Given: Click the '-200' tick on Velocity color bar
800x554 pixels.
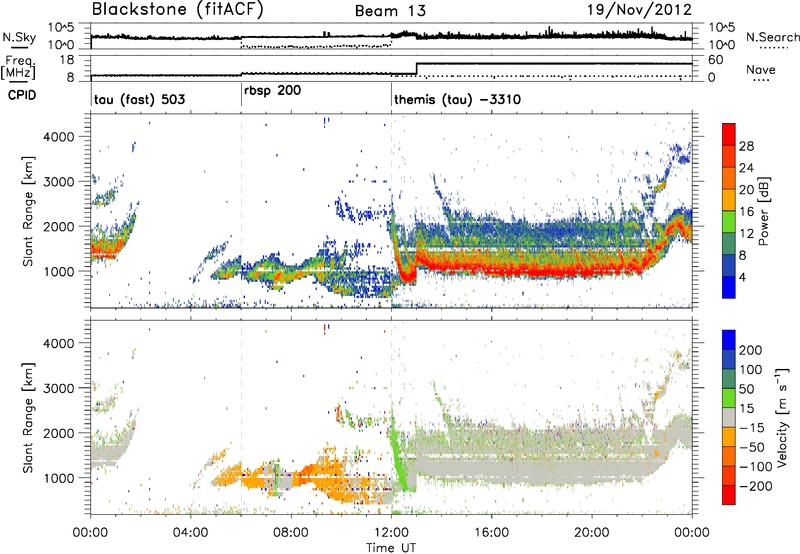Looking at the screenshot, I should [x=754, y=486].
